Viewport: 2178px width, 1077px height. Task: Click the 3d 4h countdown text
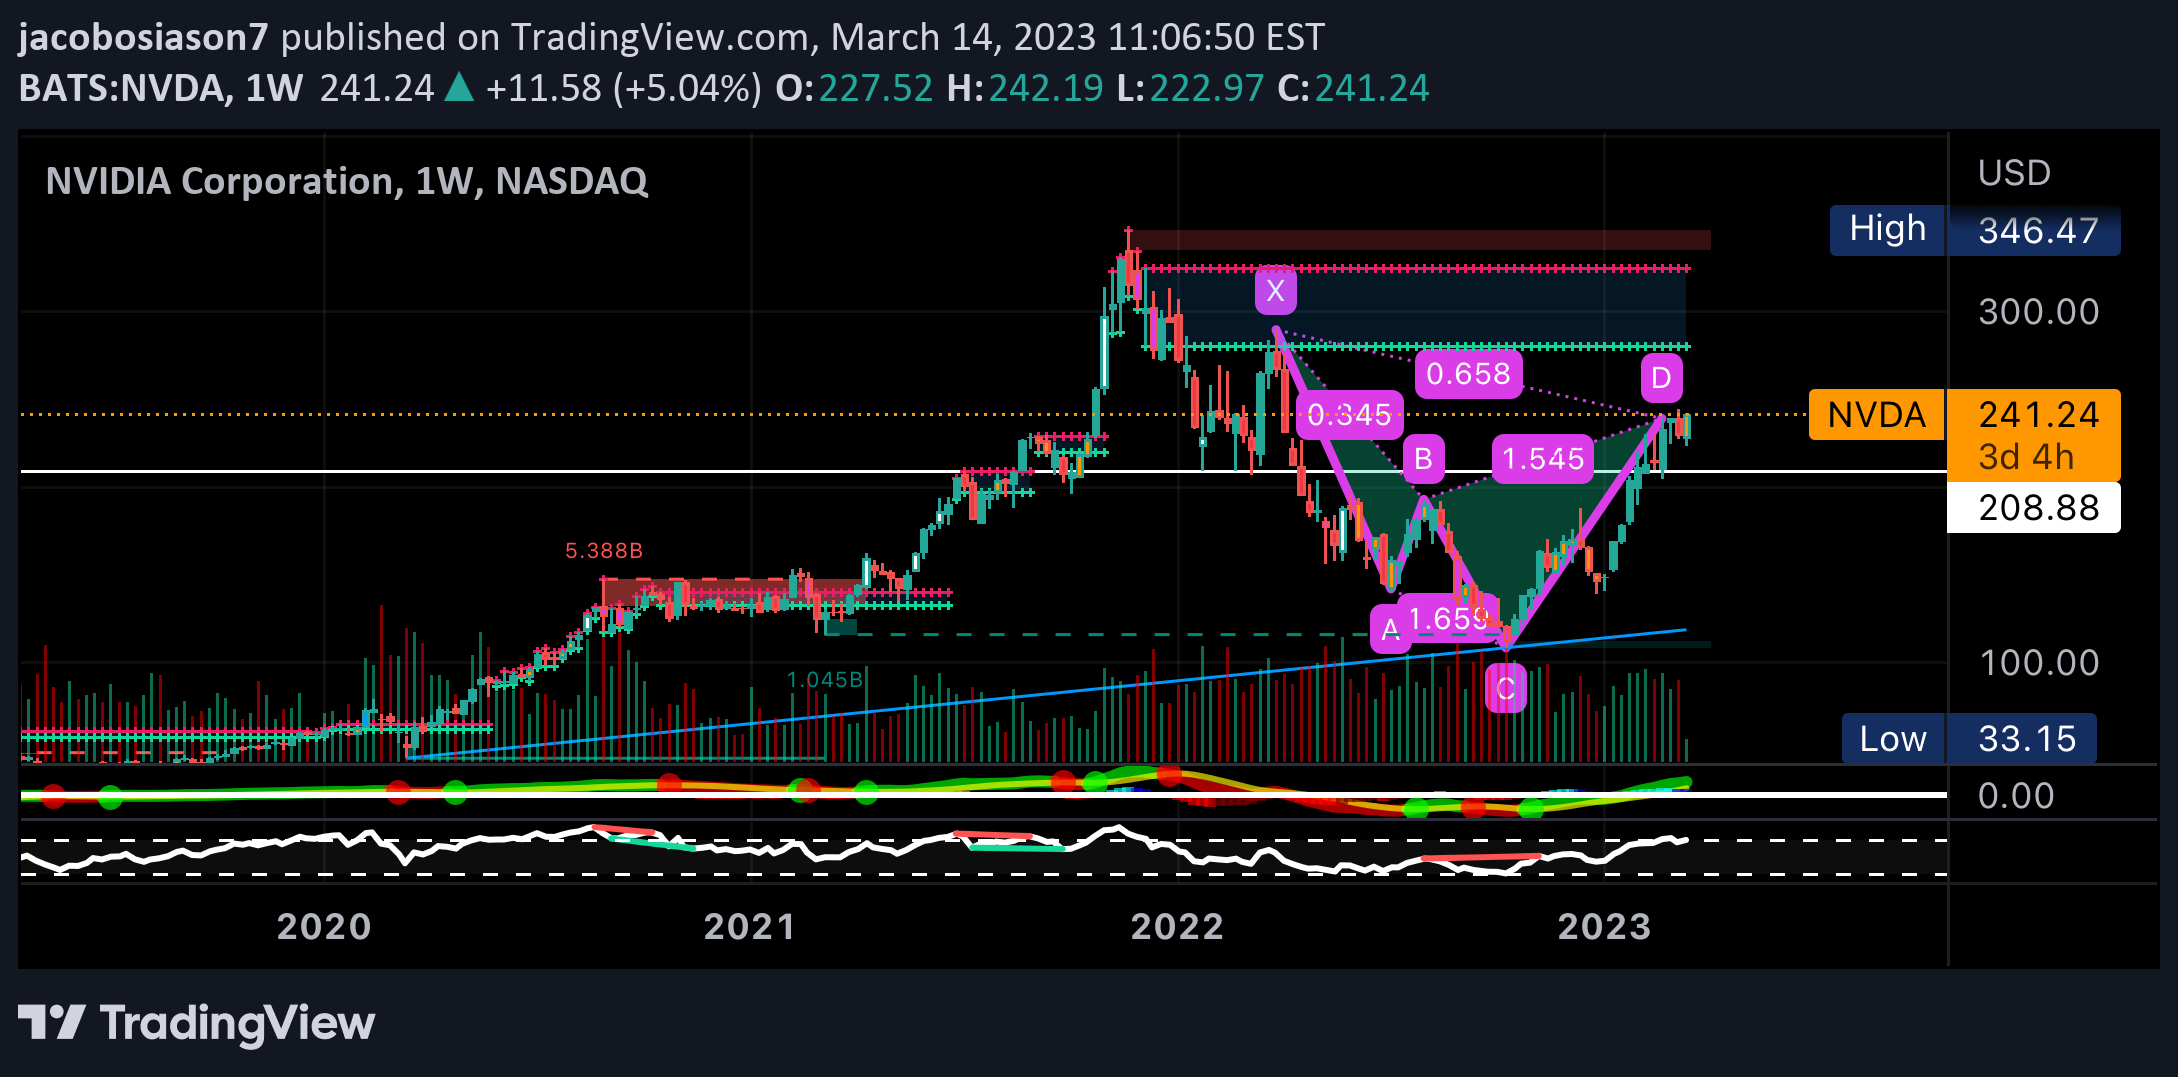click(2026, 457)
